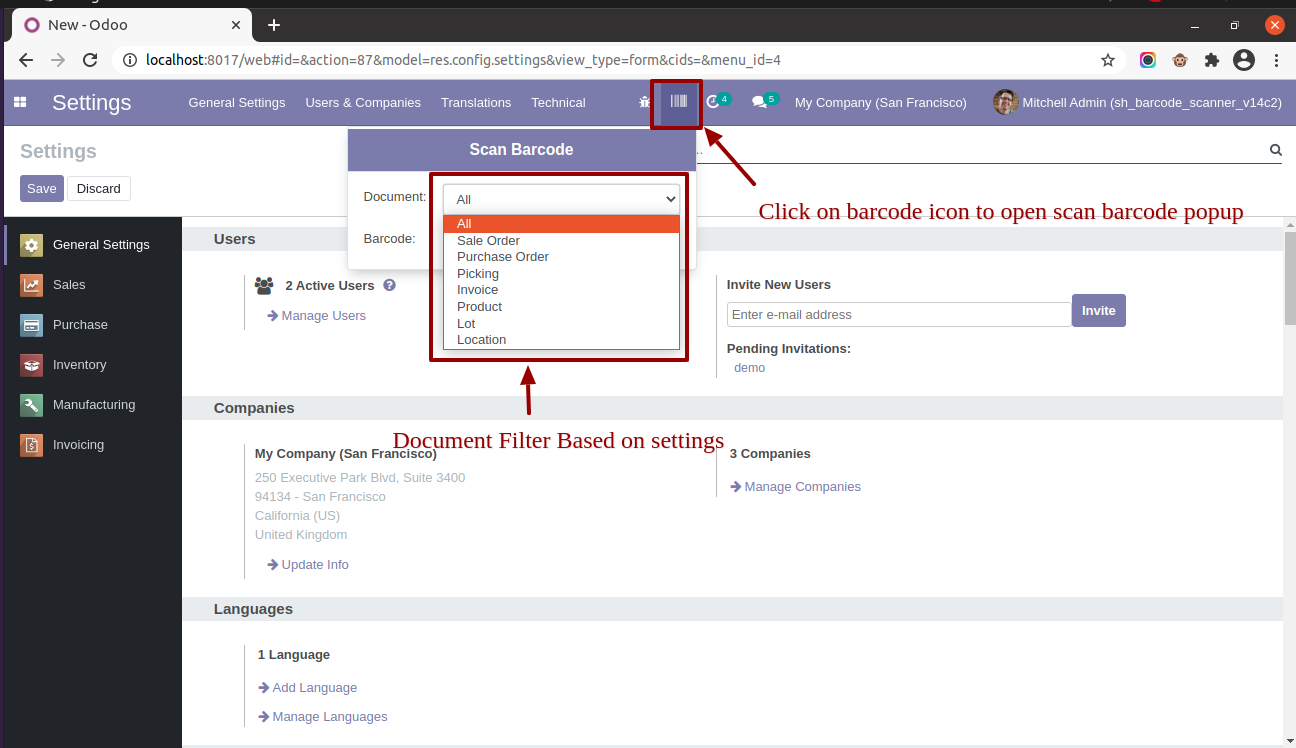Choose Purchase Order document option
The image size is (1296, 748).
[561, 257]
